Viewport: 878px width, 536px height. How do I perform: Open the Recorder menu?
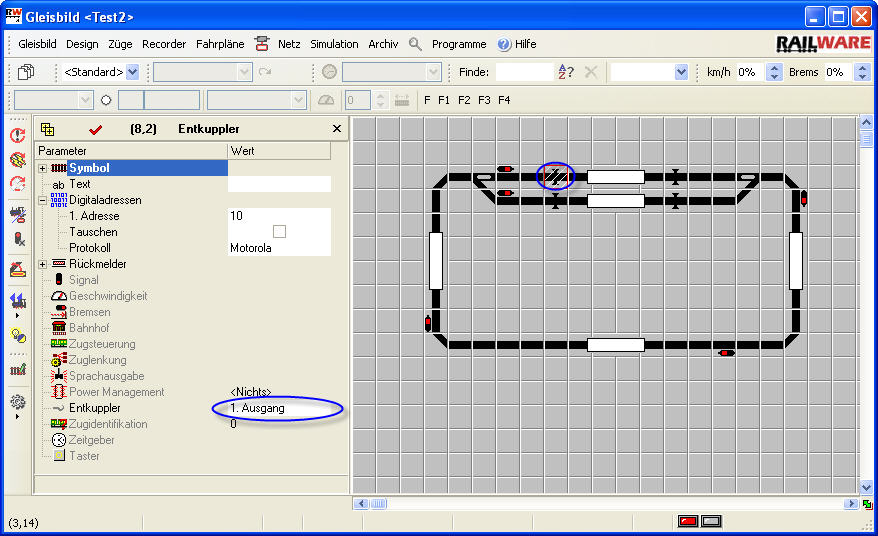(x=164, y=44)
